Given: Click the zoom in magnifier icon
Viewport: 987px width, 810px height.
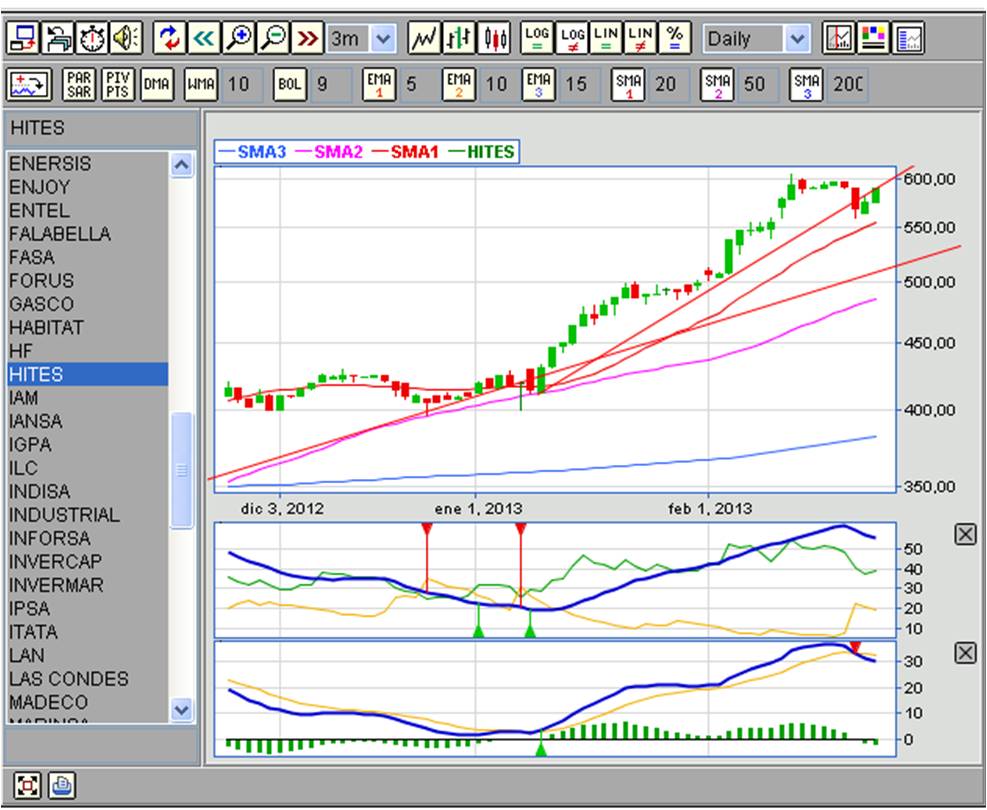Looking at the screenshot, I should click(238, 39).
